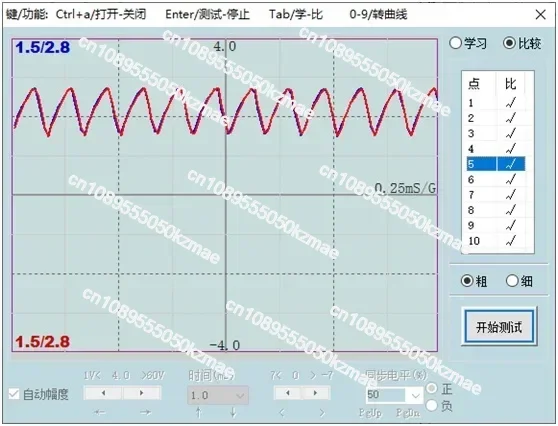Select point 2 in the list
Screen dimensions: 558x426
471,118
